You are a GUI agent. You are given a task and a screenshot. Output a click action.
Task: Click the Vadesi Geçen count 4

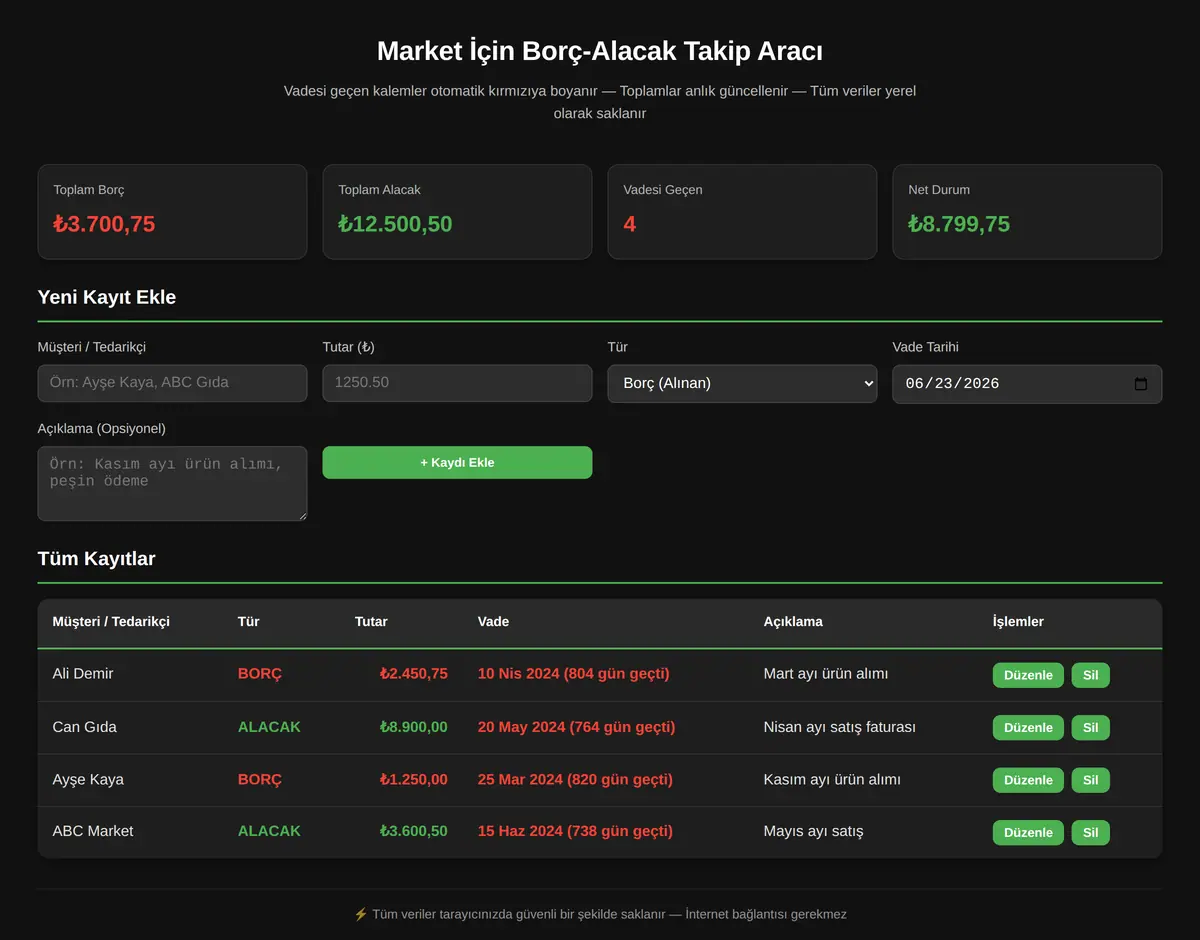pos(630,224)
